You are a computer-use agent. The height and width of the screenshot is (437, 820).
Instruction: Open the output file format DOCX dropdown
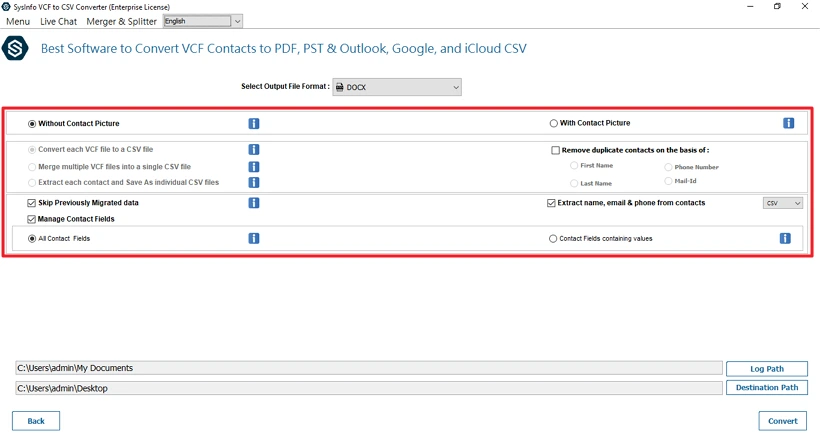tap(397, 87)
